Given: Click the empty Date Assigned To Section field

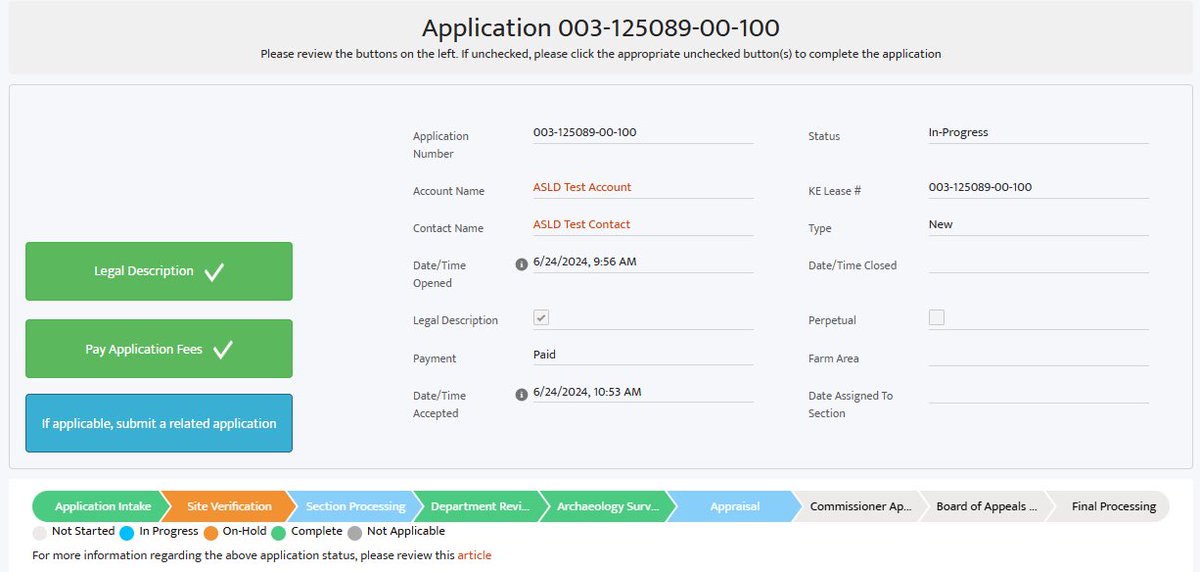Looking at the screenshot, I should pyautogui.click(x=1039, y=392).
